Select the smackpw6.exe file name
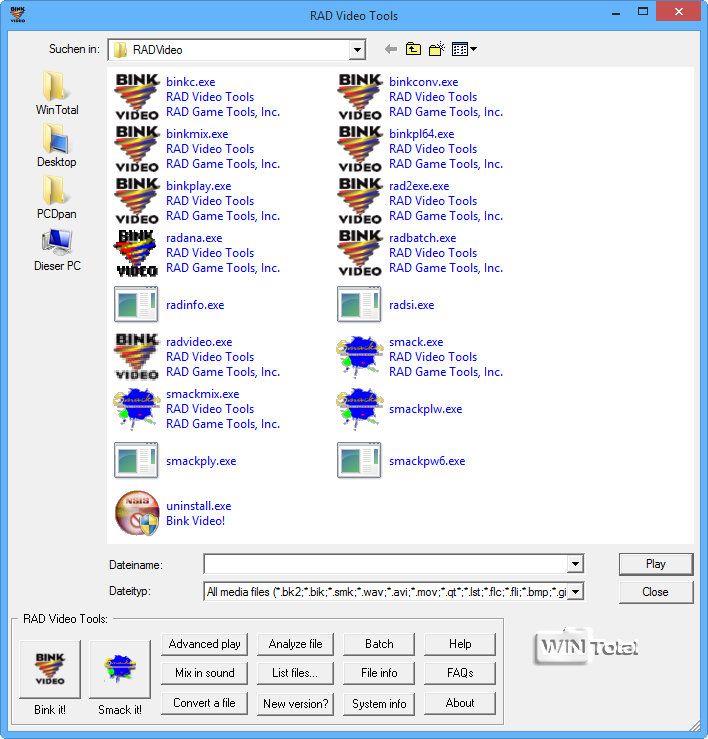The width and height of the screenshot is (708, 739). coord(427,461)
